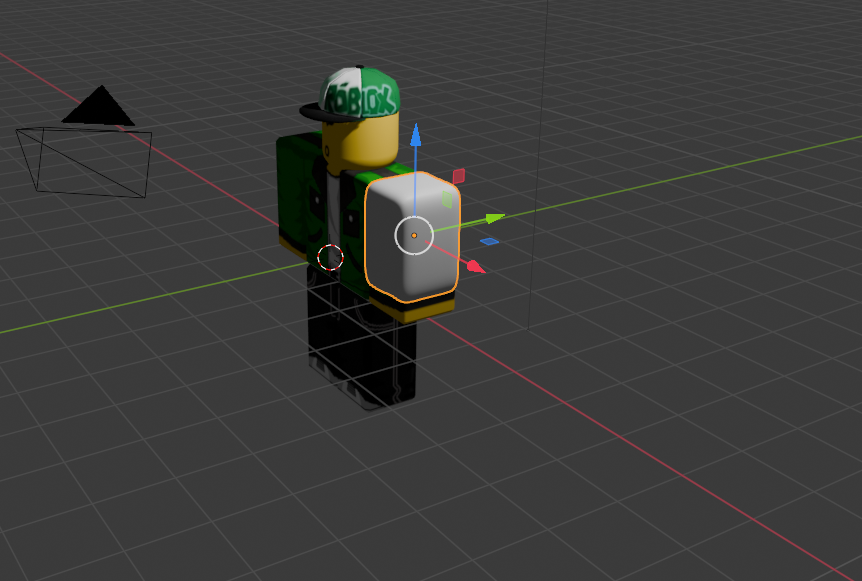Click the red-white 3D cursor
This screenshot has height=581, width=862.
(330, 257)
